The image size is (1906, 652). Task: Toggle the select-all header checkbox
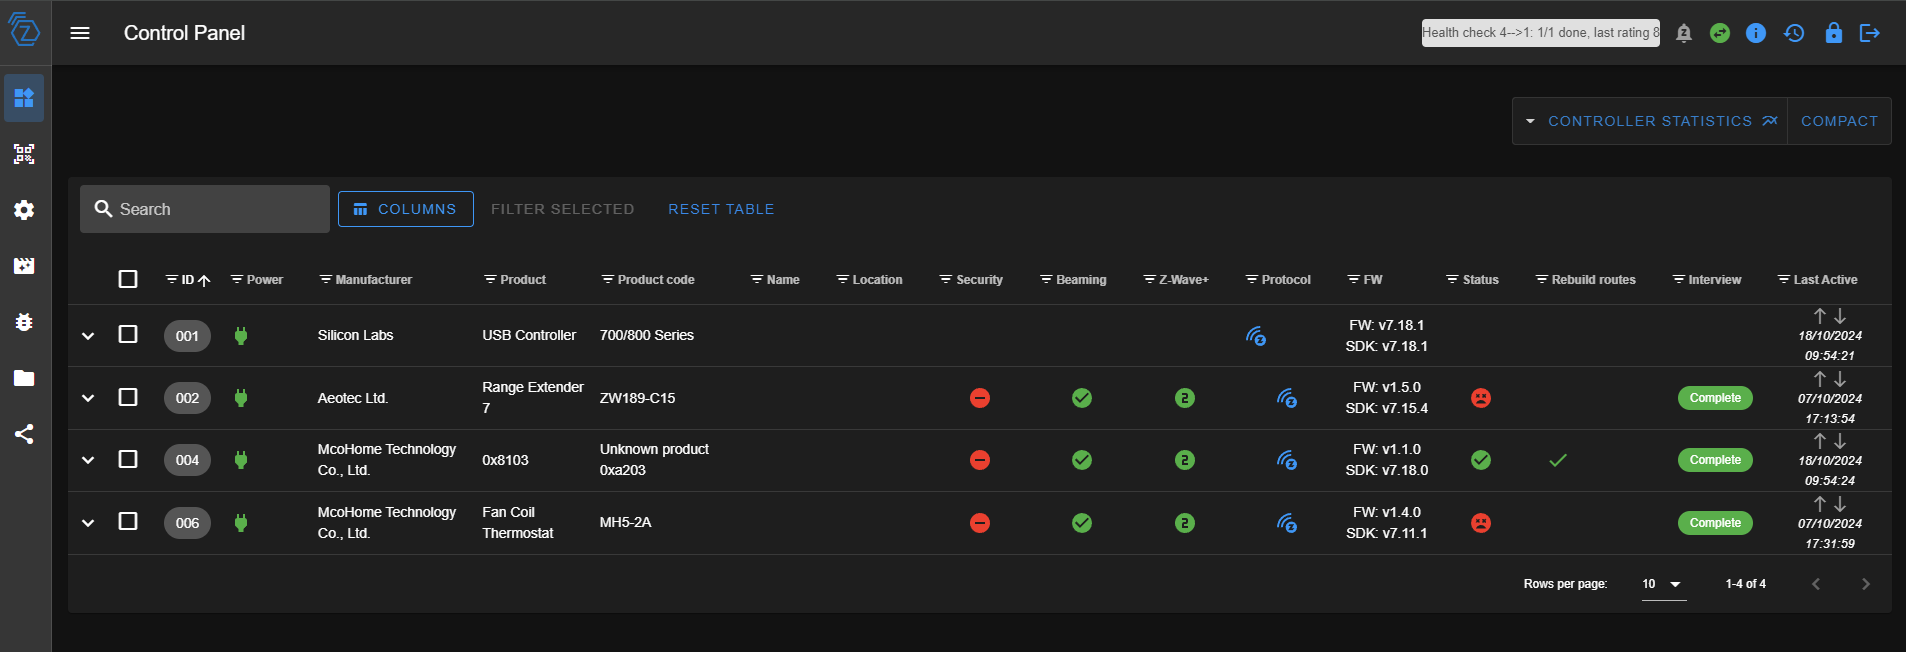pyautogui.click(x=128, y=279)
